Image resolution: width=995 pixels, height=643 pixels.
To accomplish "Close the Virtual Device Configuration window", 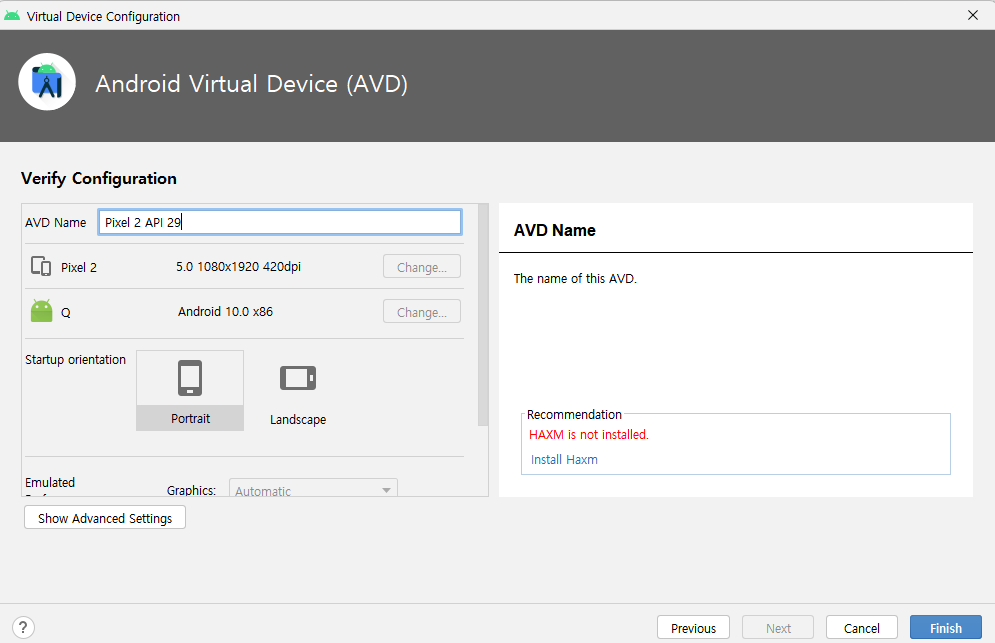I will point(973,15).
